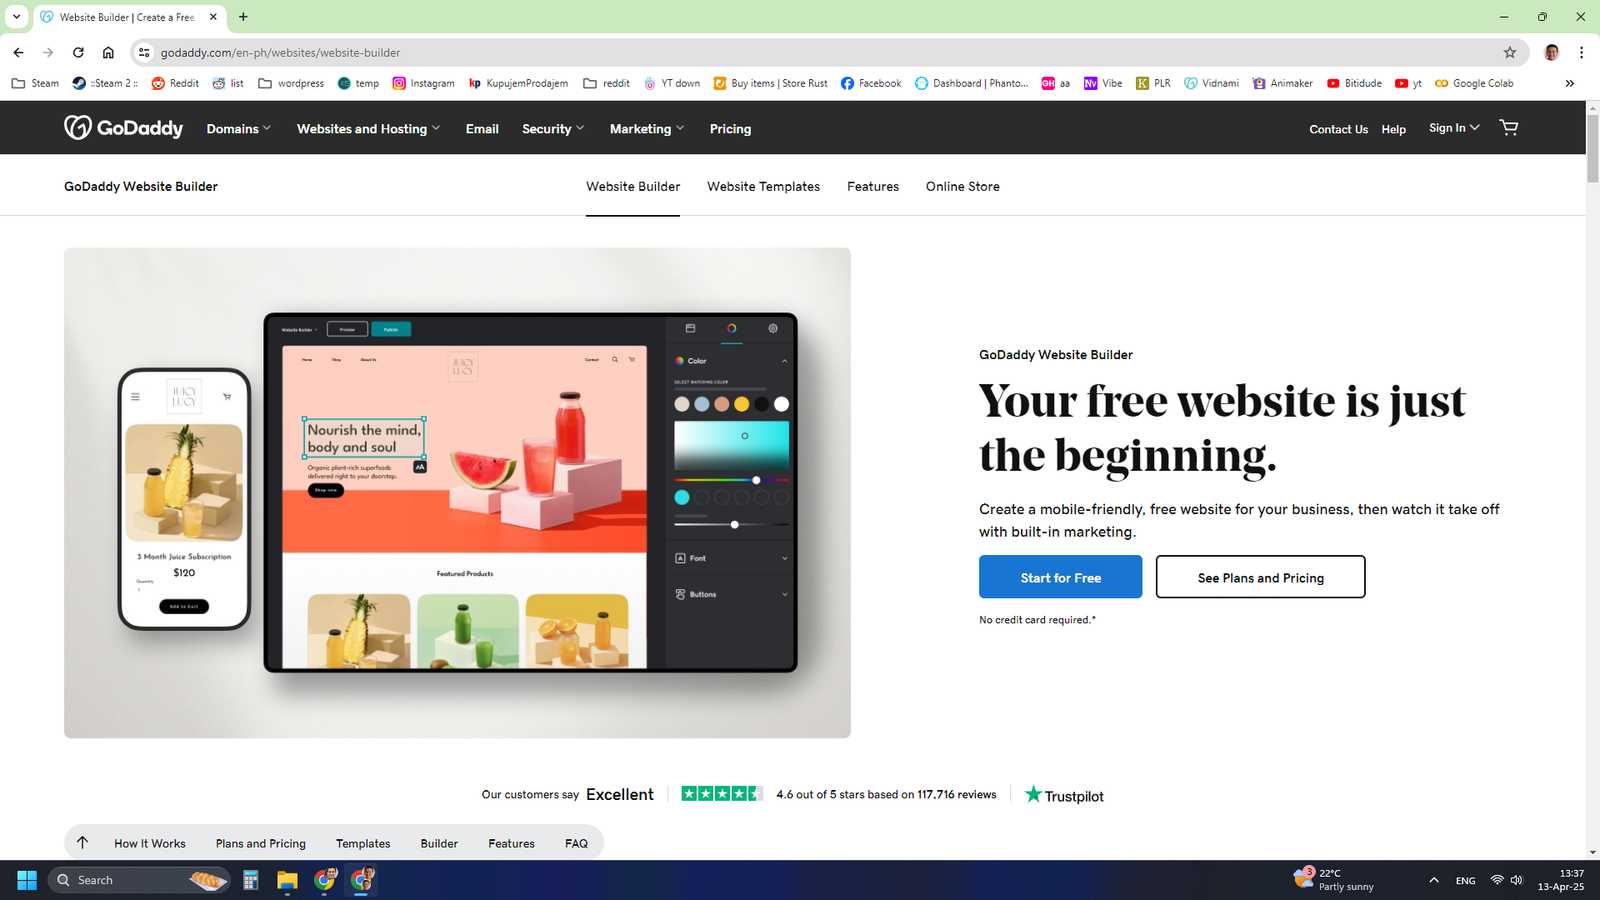Screen dimensions: 1600x900
Task: Open the Reddit bookmark
Action: (175, 83)
